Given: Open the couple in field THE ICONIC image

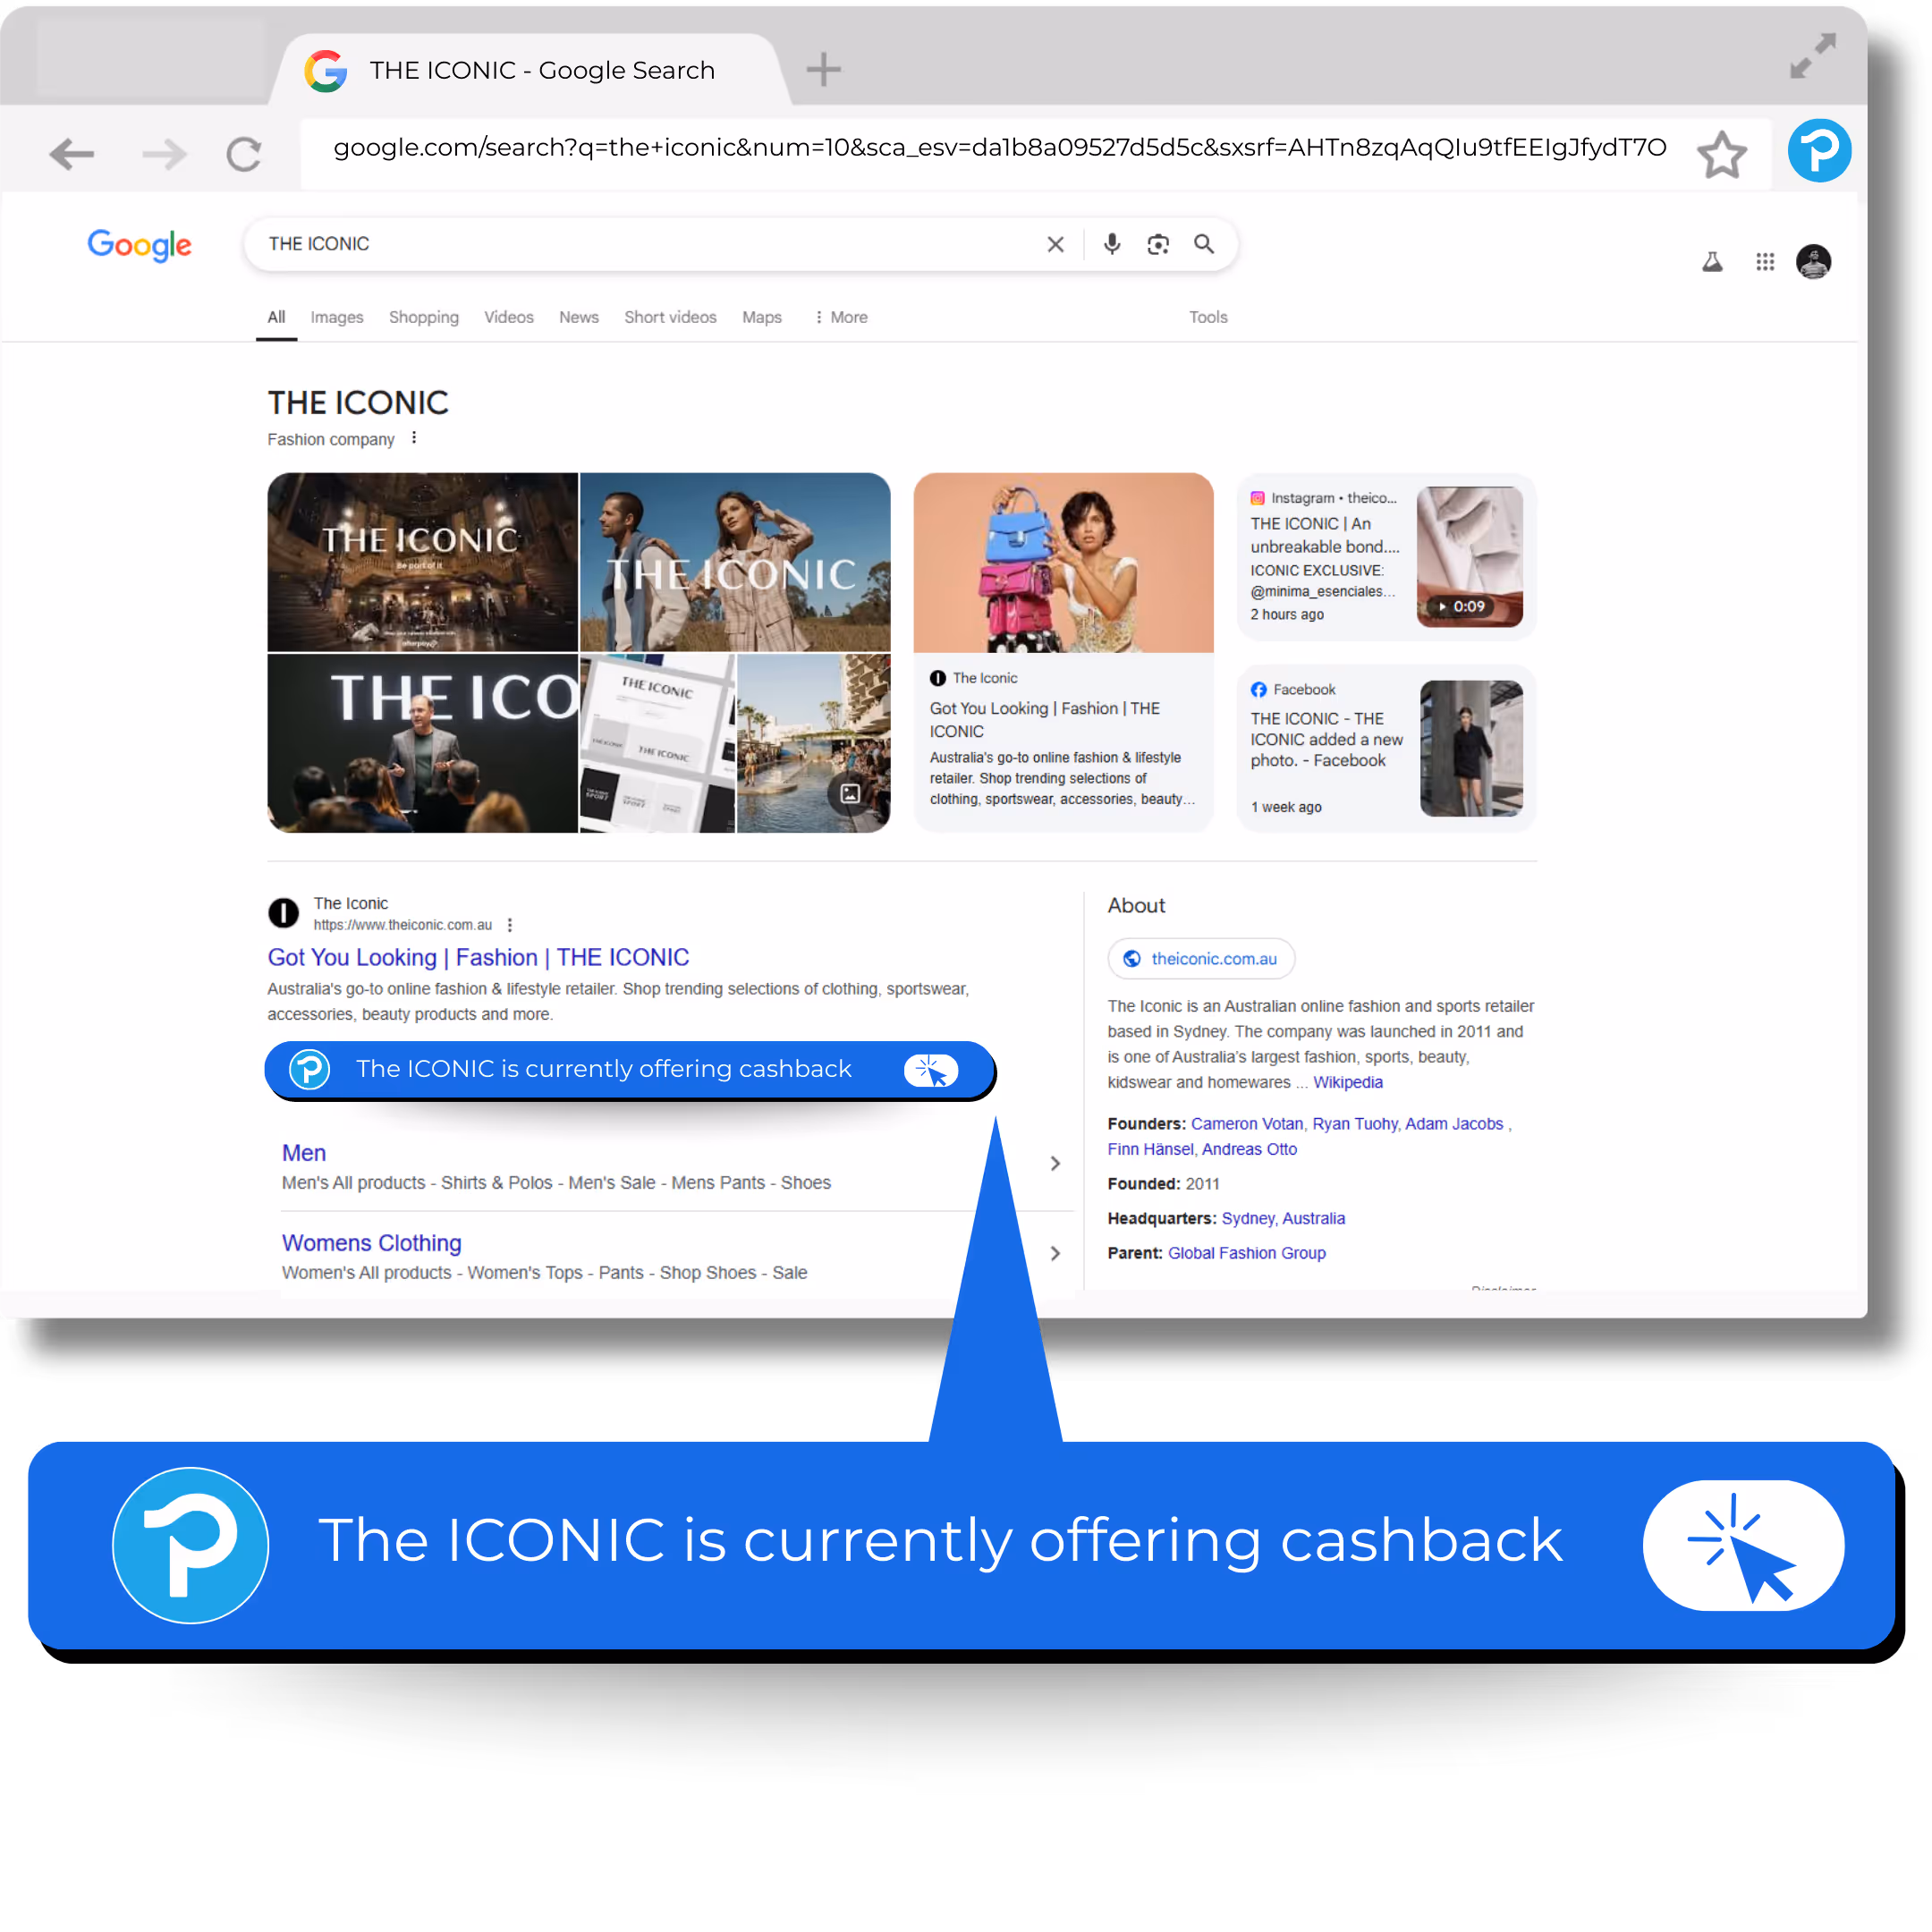Looking at the screenshot, I should [x=735, y=562].
